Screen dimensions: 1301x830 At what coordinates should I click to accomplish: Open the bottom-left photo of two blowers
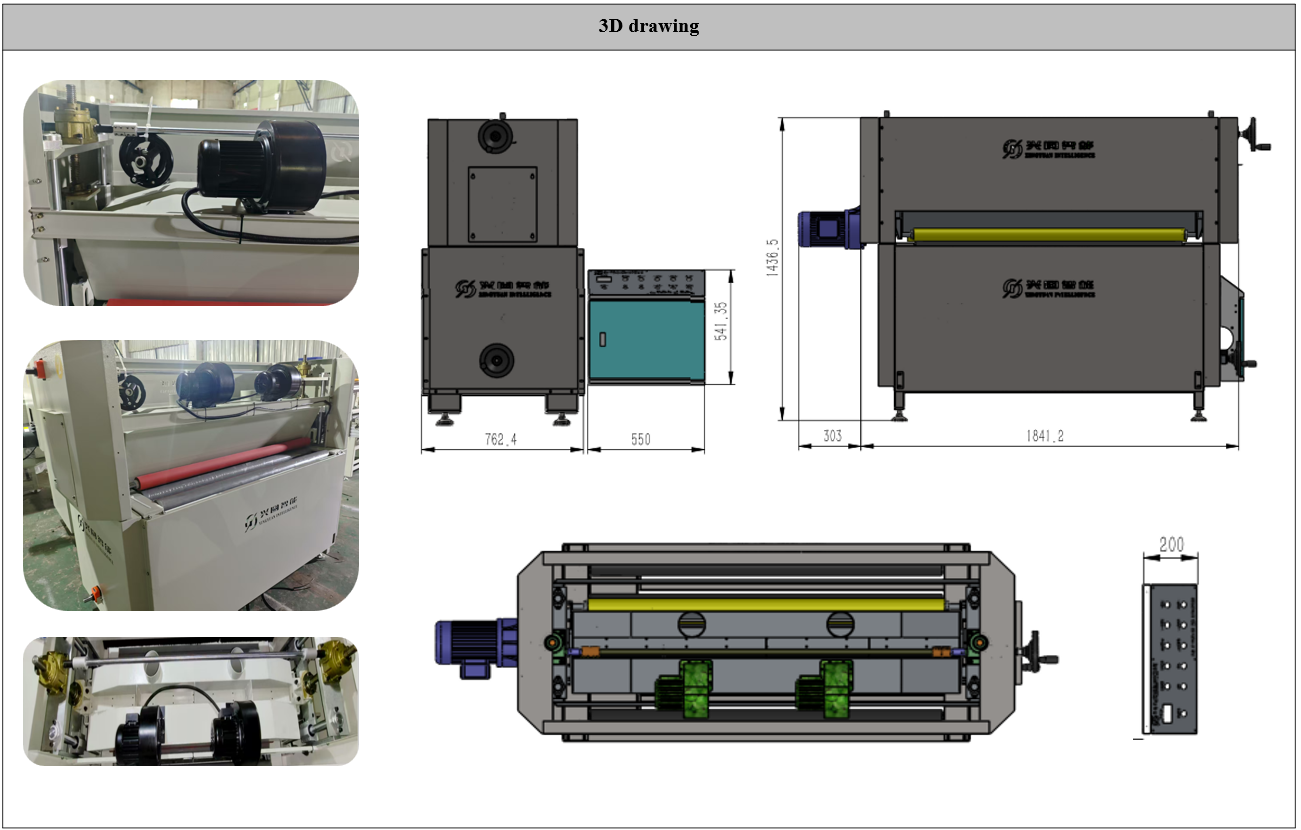191,701
